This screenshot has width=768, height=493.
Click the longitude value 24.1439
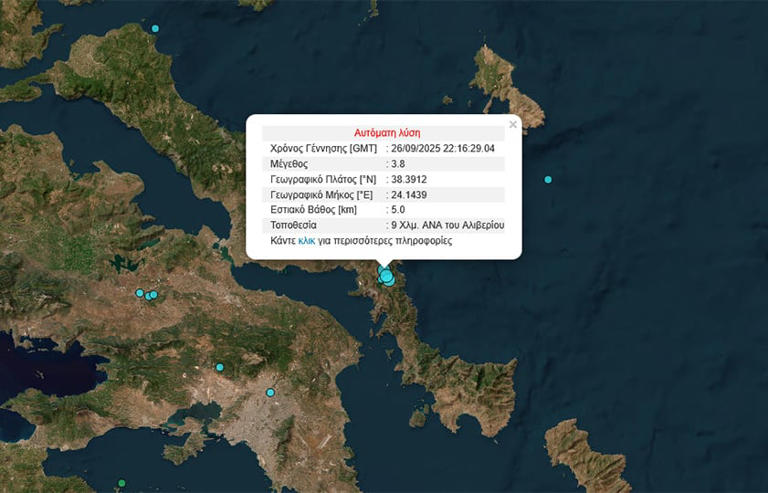pyautogui.click(x=410, y=194)
